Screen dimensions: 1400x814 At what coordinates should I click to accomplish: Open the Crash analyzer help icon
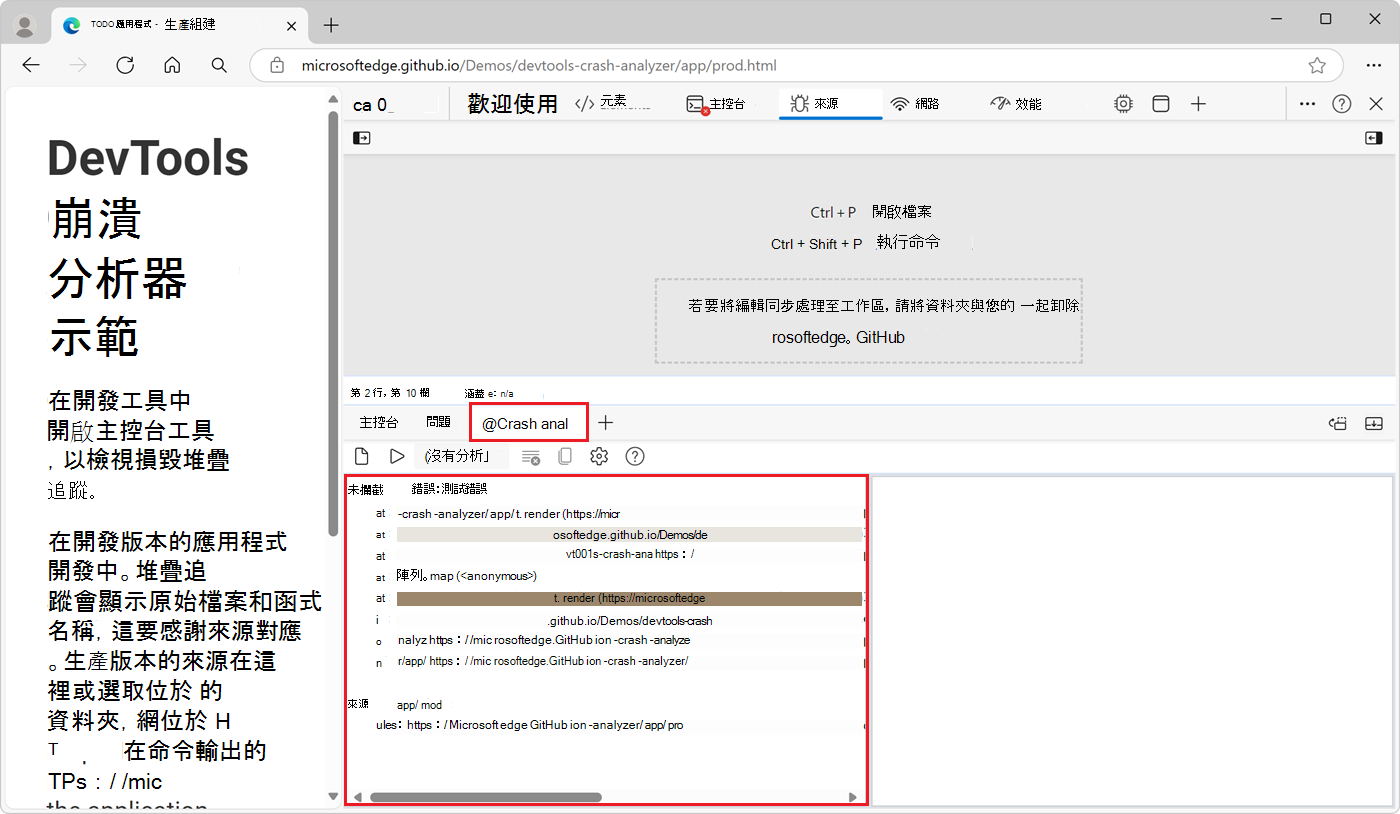tap(634, 456)
